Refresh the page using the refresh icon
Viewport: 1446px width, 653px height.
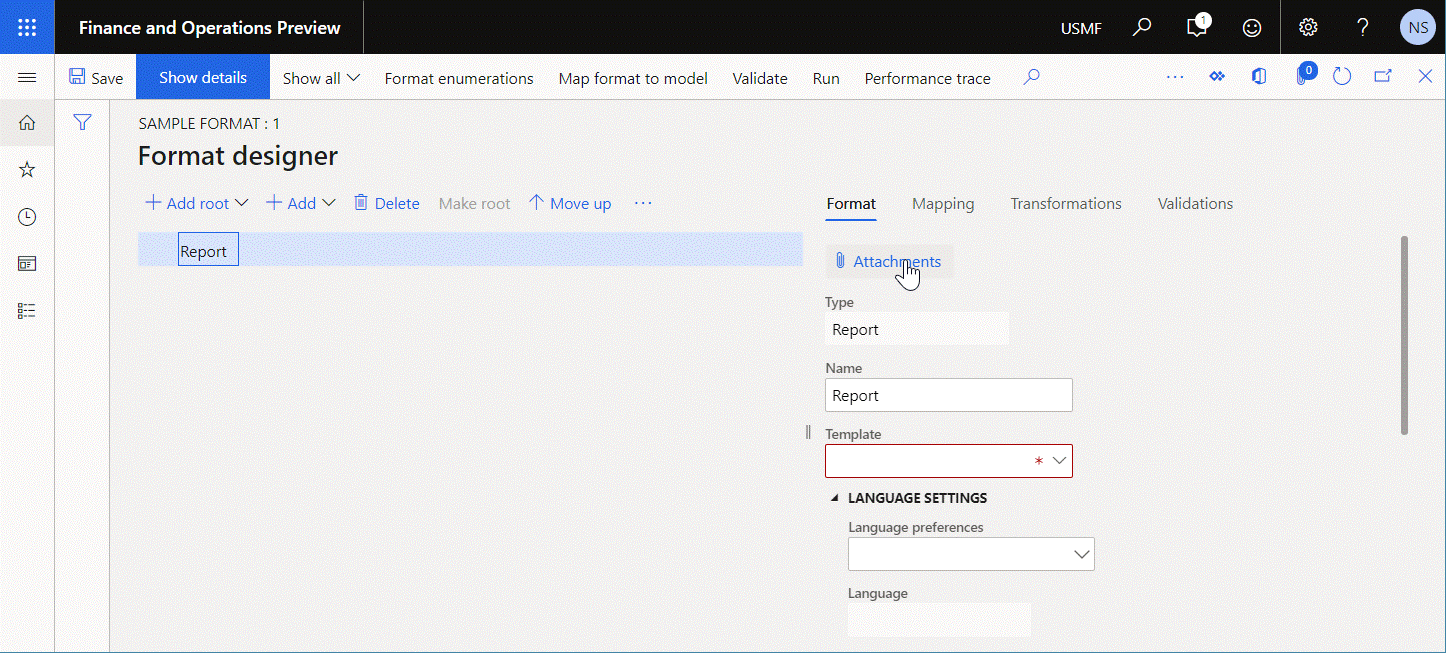click(x=1342, y=75)
